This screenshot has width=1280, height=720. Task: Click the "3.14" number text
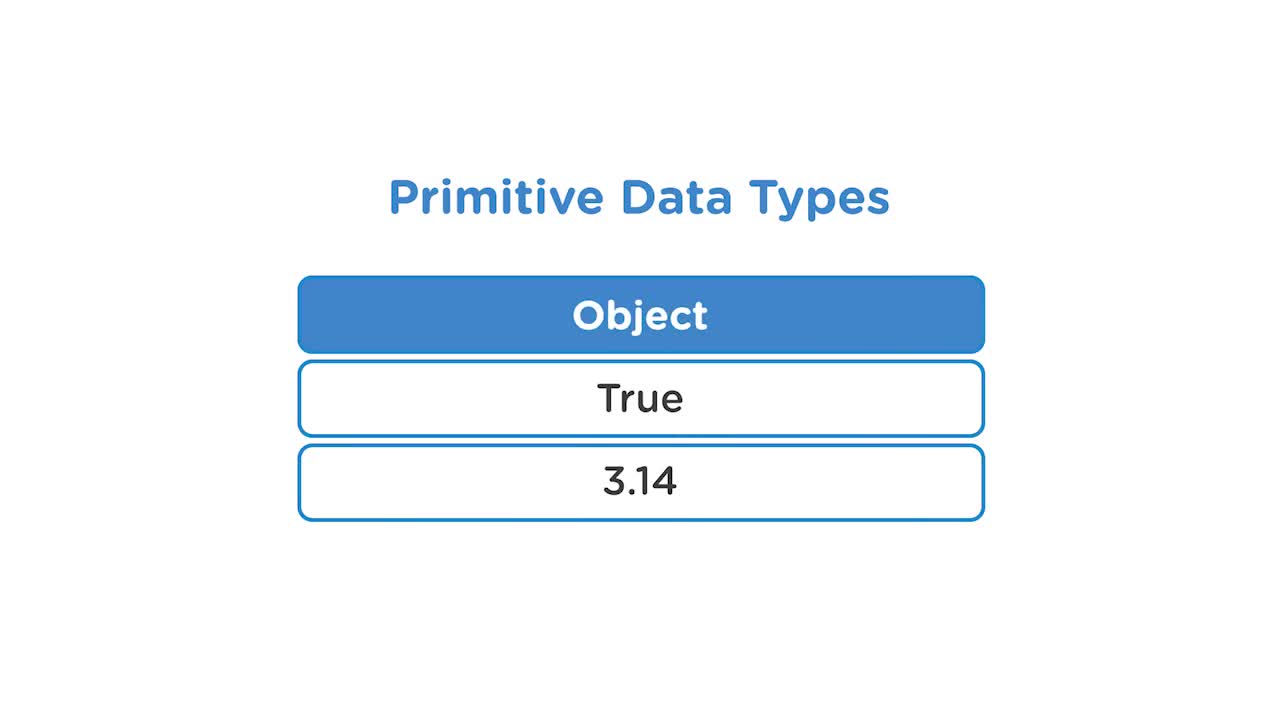pyautogui.click(x=640, y=482)
